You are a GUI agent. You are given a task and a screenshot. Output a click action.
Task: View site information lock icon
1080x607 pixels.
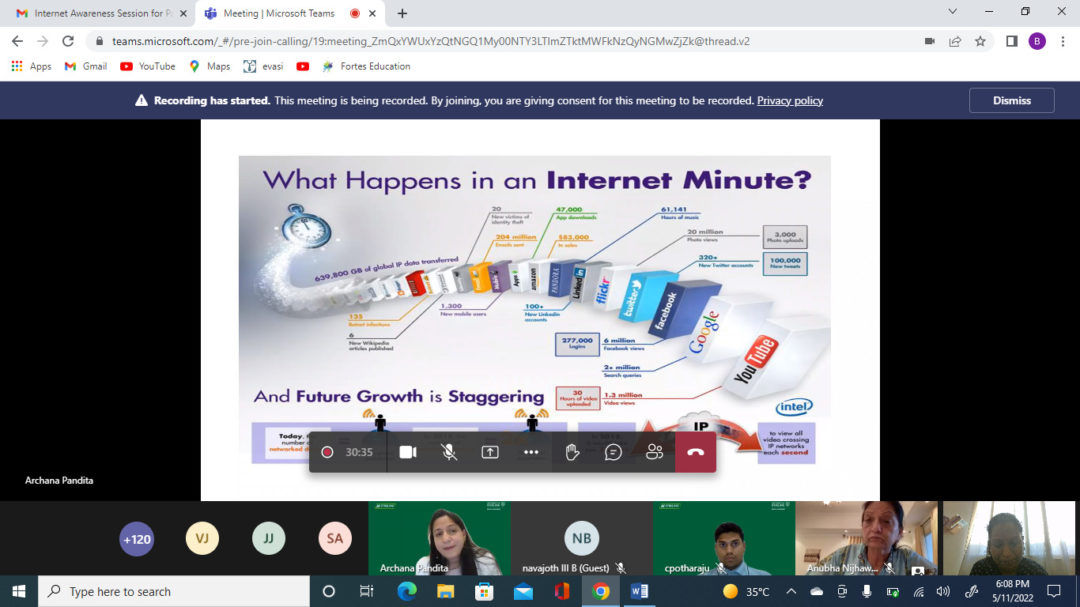click(99, 41)
